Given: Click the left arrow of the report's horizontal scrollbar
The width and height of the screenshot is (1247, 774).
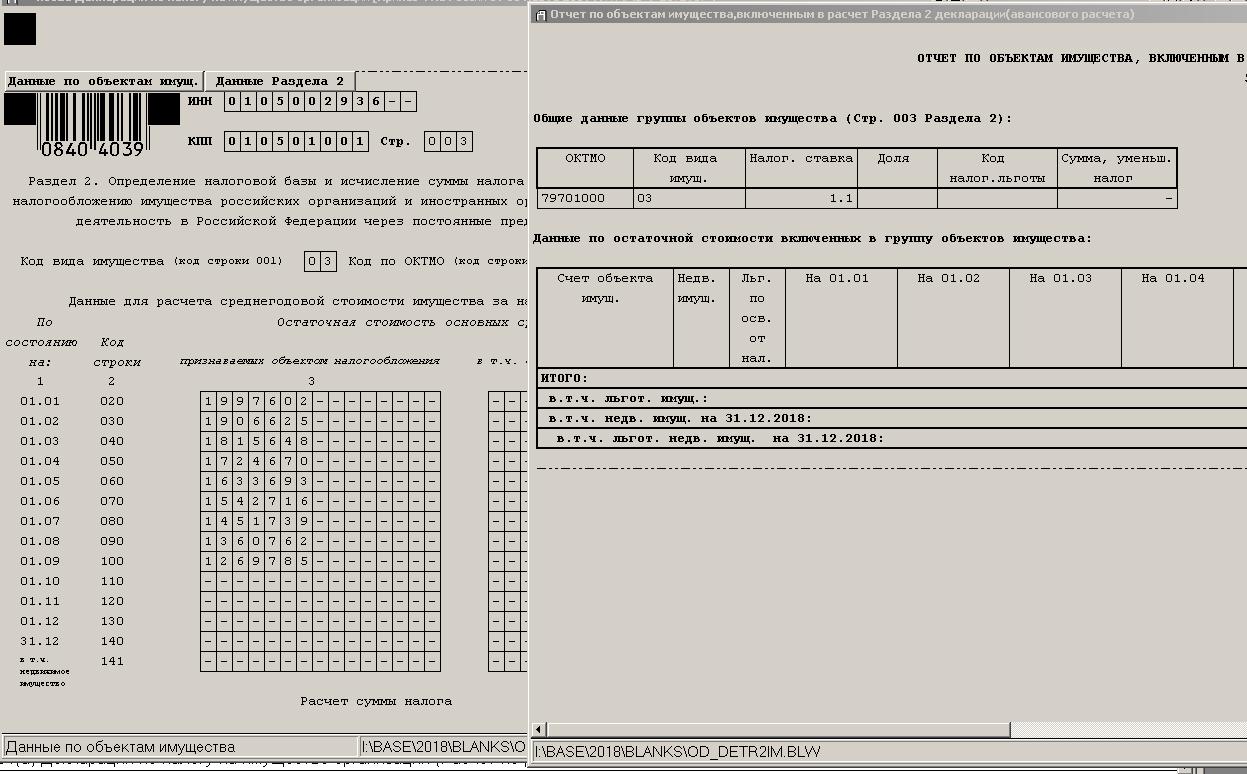Looking at the screenshot, I should pyautogui.click(x=540, y=730).
